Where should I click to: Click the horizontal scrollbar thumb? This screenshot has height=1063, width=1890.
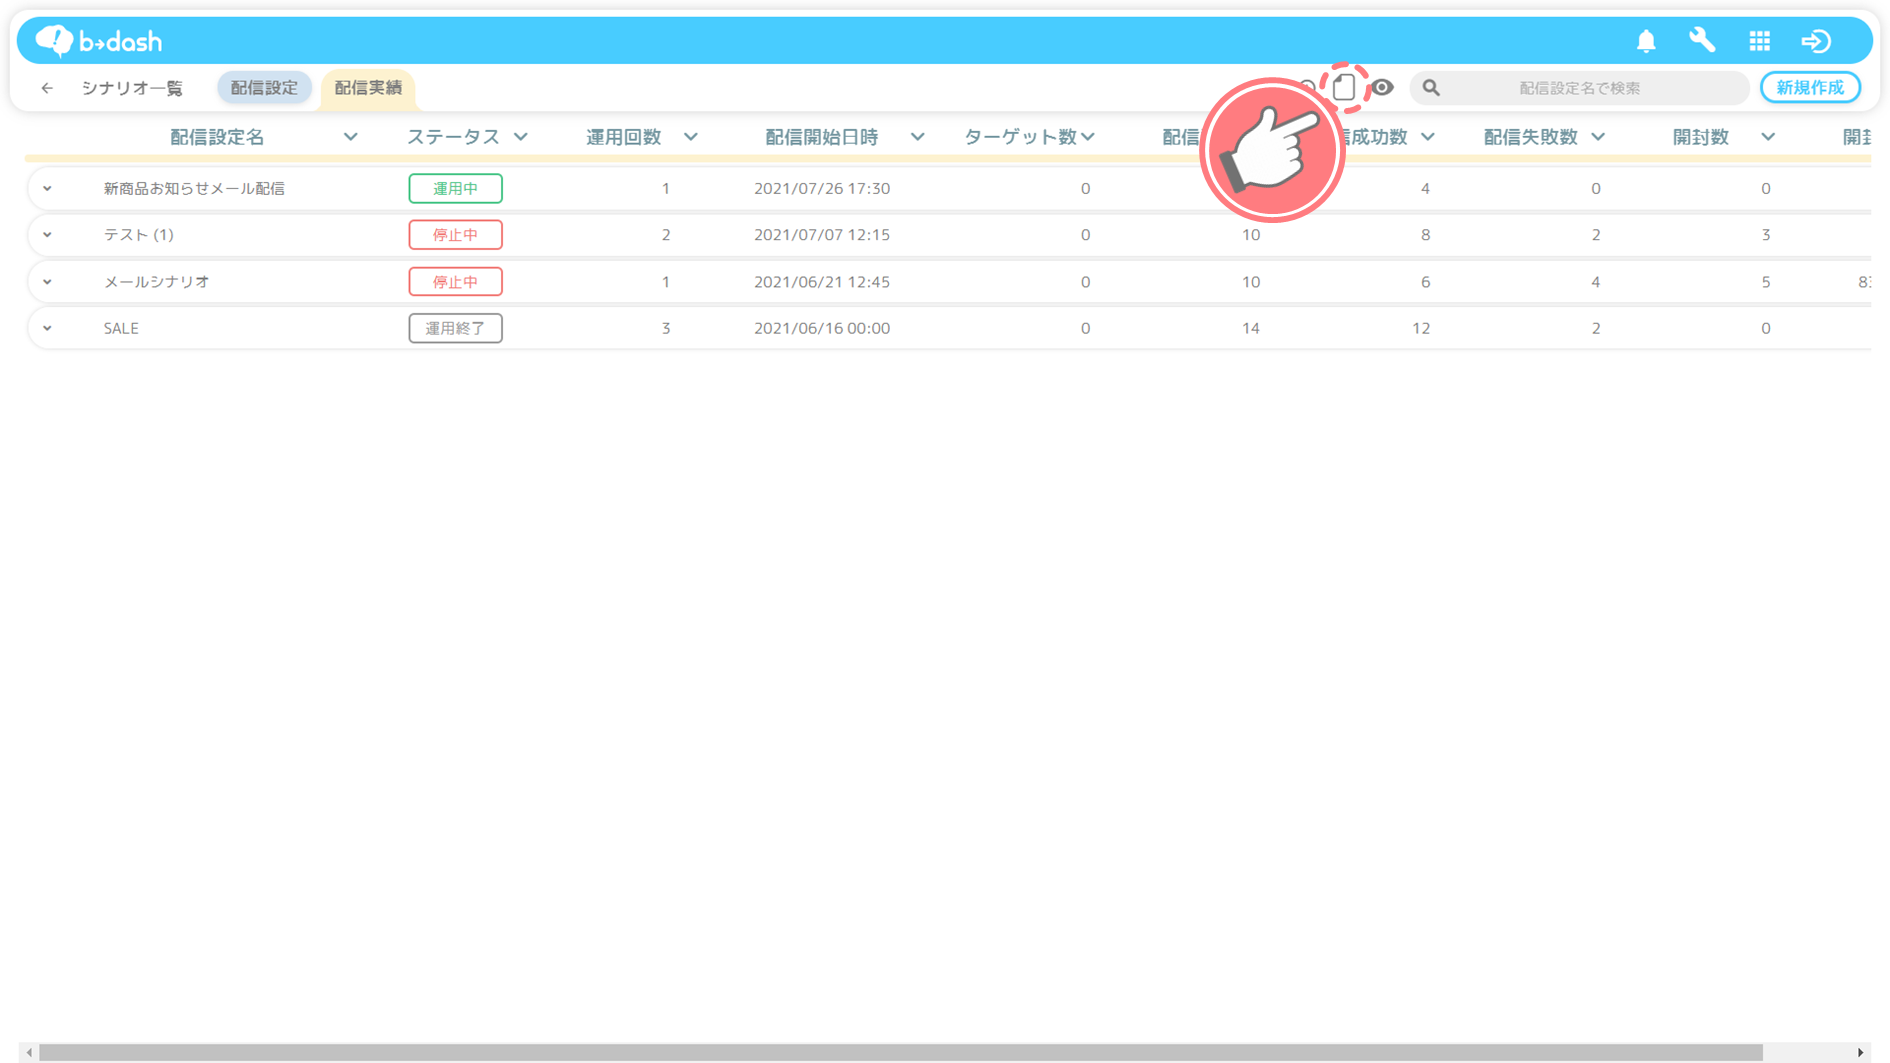click(x=900, y=1052)
